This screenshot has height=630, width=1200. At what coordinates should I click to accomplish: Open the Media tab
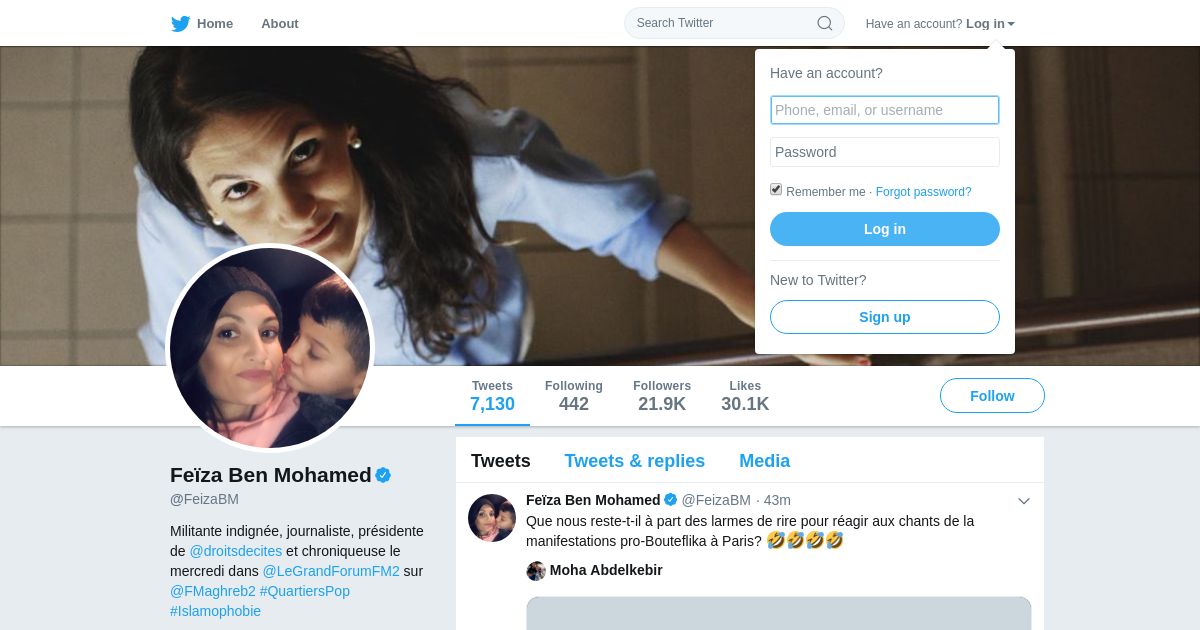coord(764,461)
